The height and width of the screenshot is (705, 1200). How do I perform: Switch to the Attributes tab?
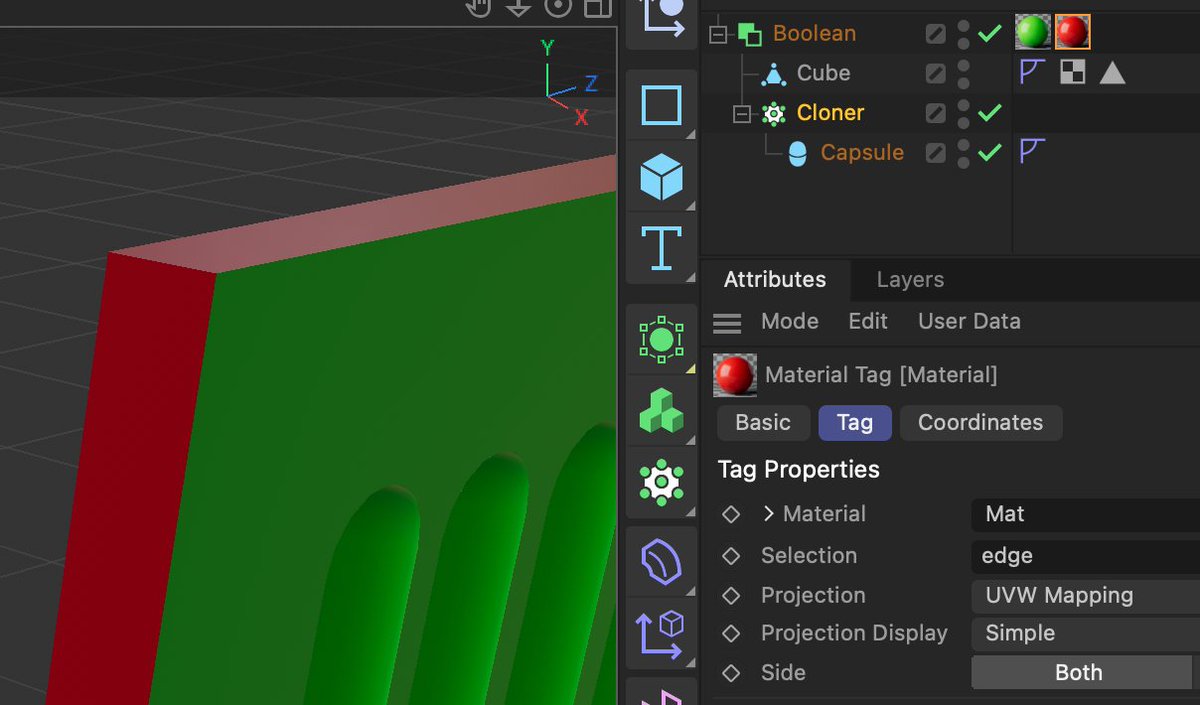click(775, 280)
